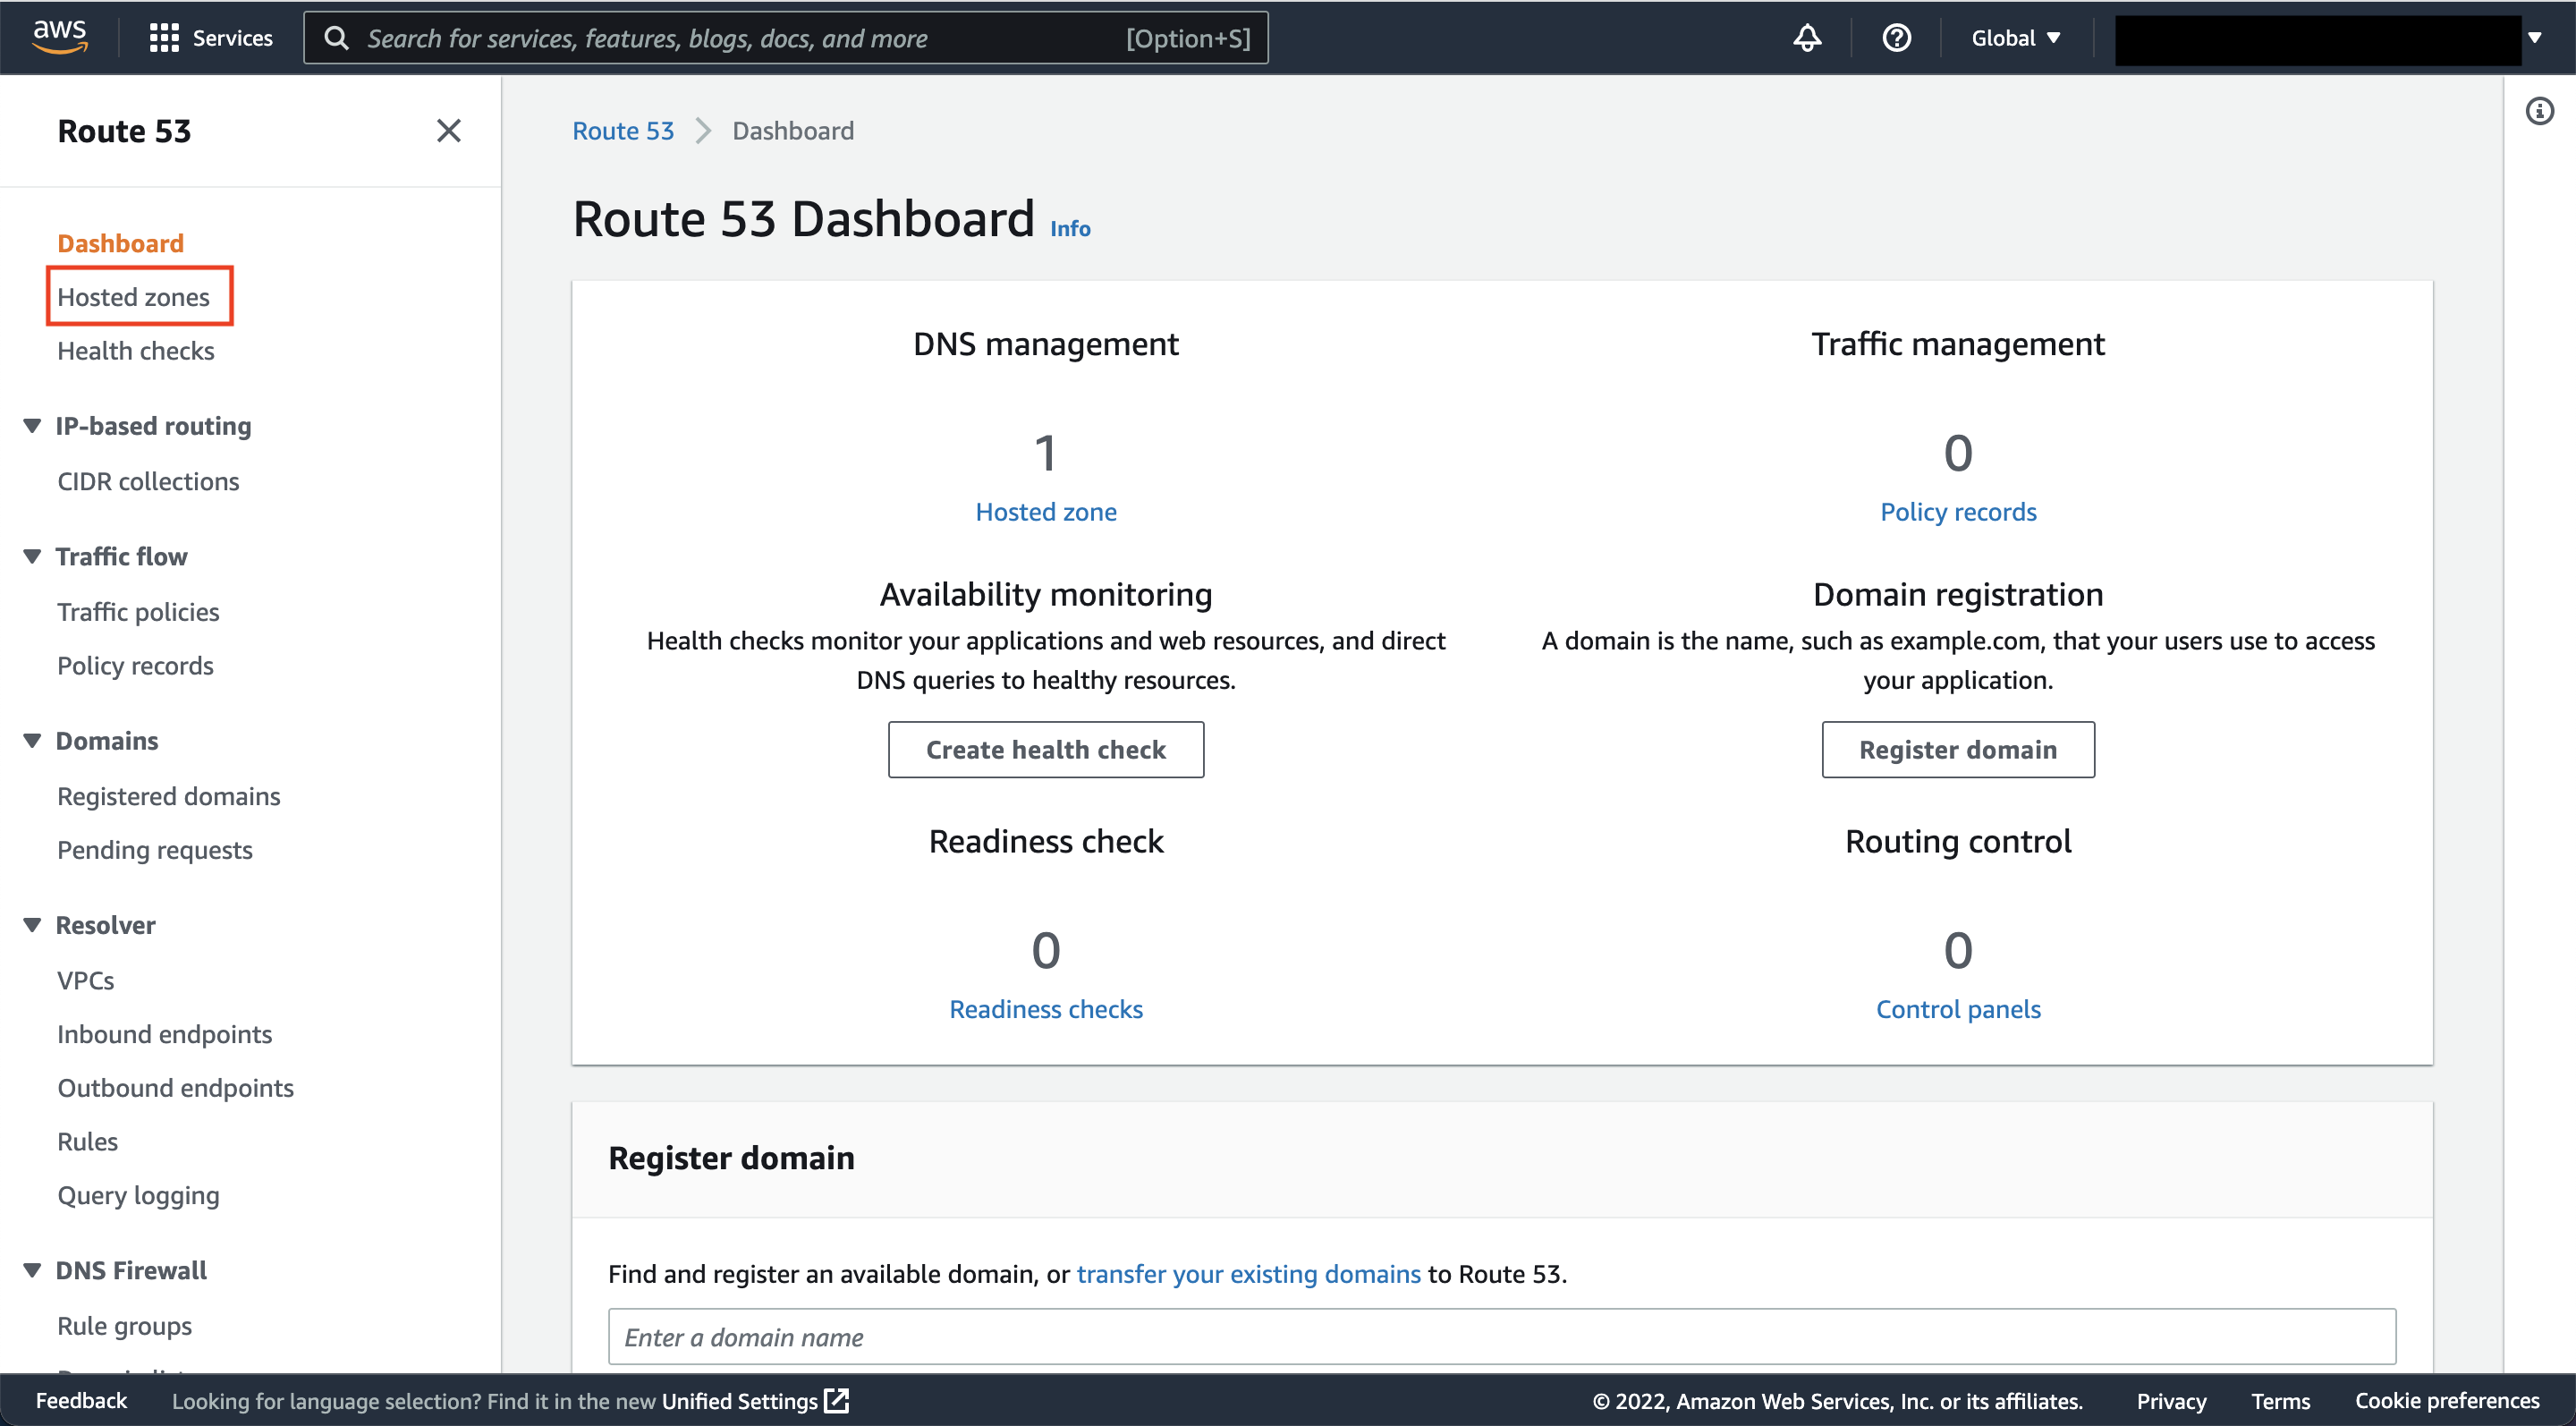Collapse the Traffic flow section

pos(33,556)
